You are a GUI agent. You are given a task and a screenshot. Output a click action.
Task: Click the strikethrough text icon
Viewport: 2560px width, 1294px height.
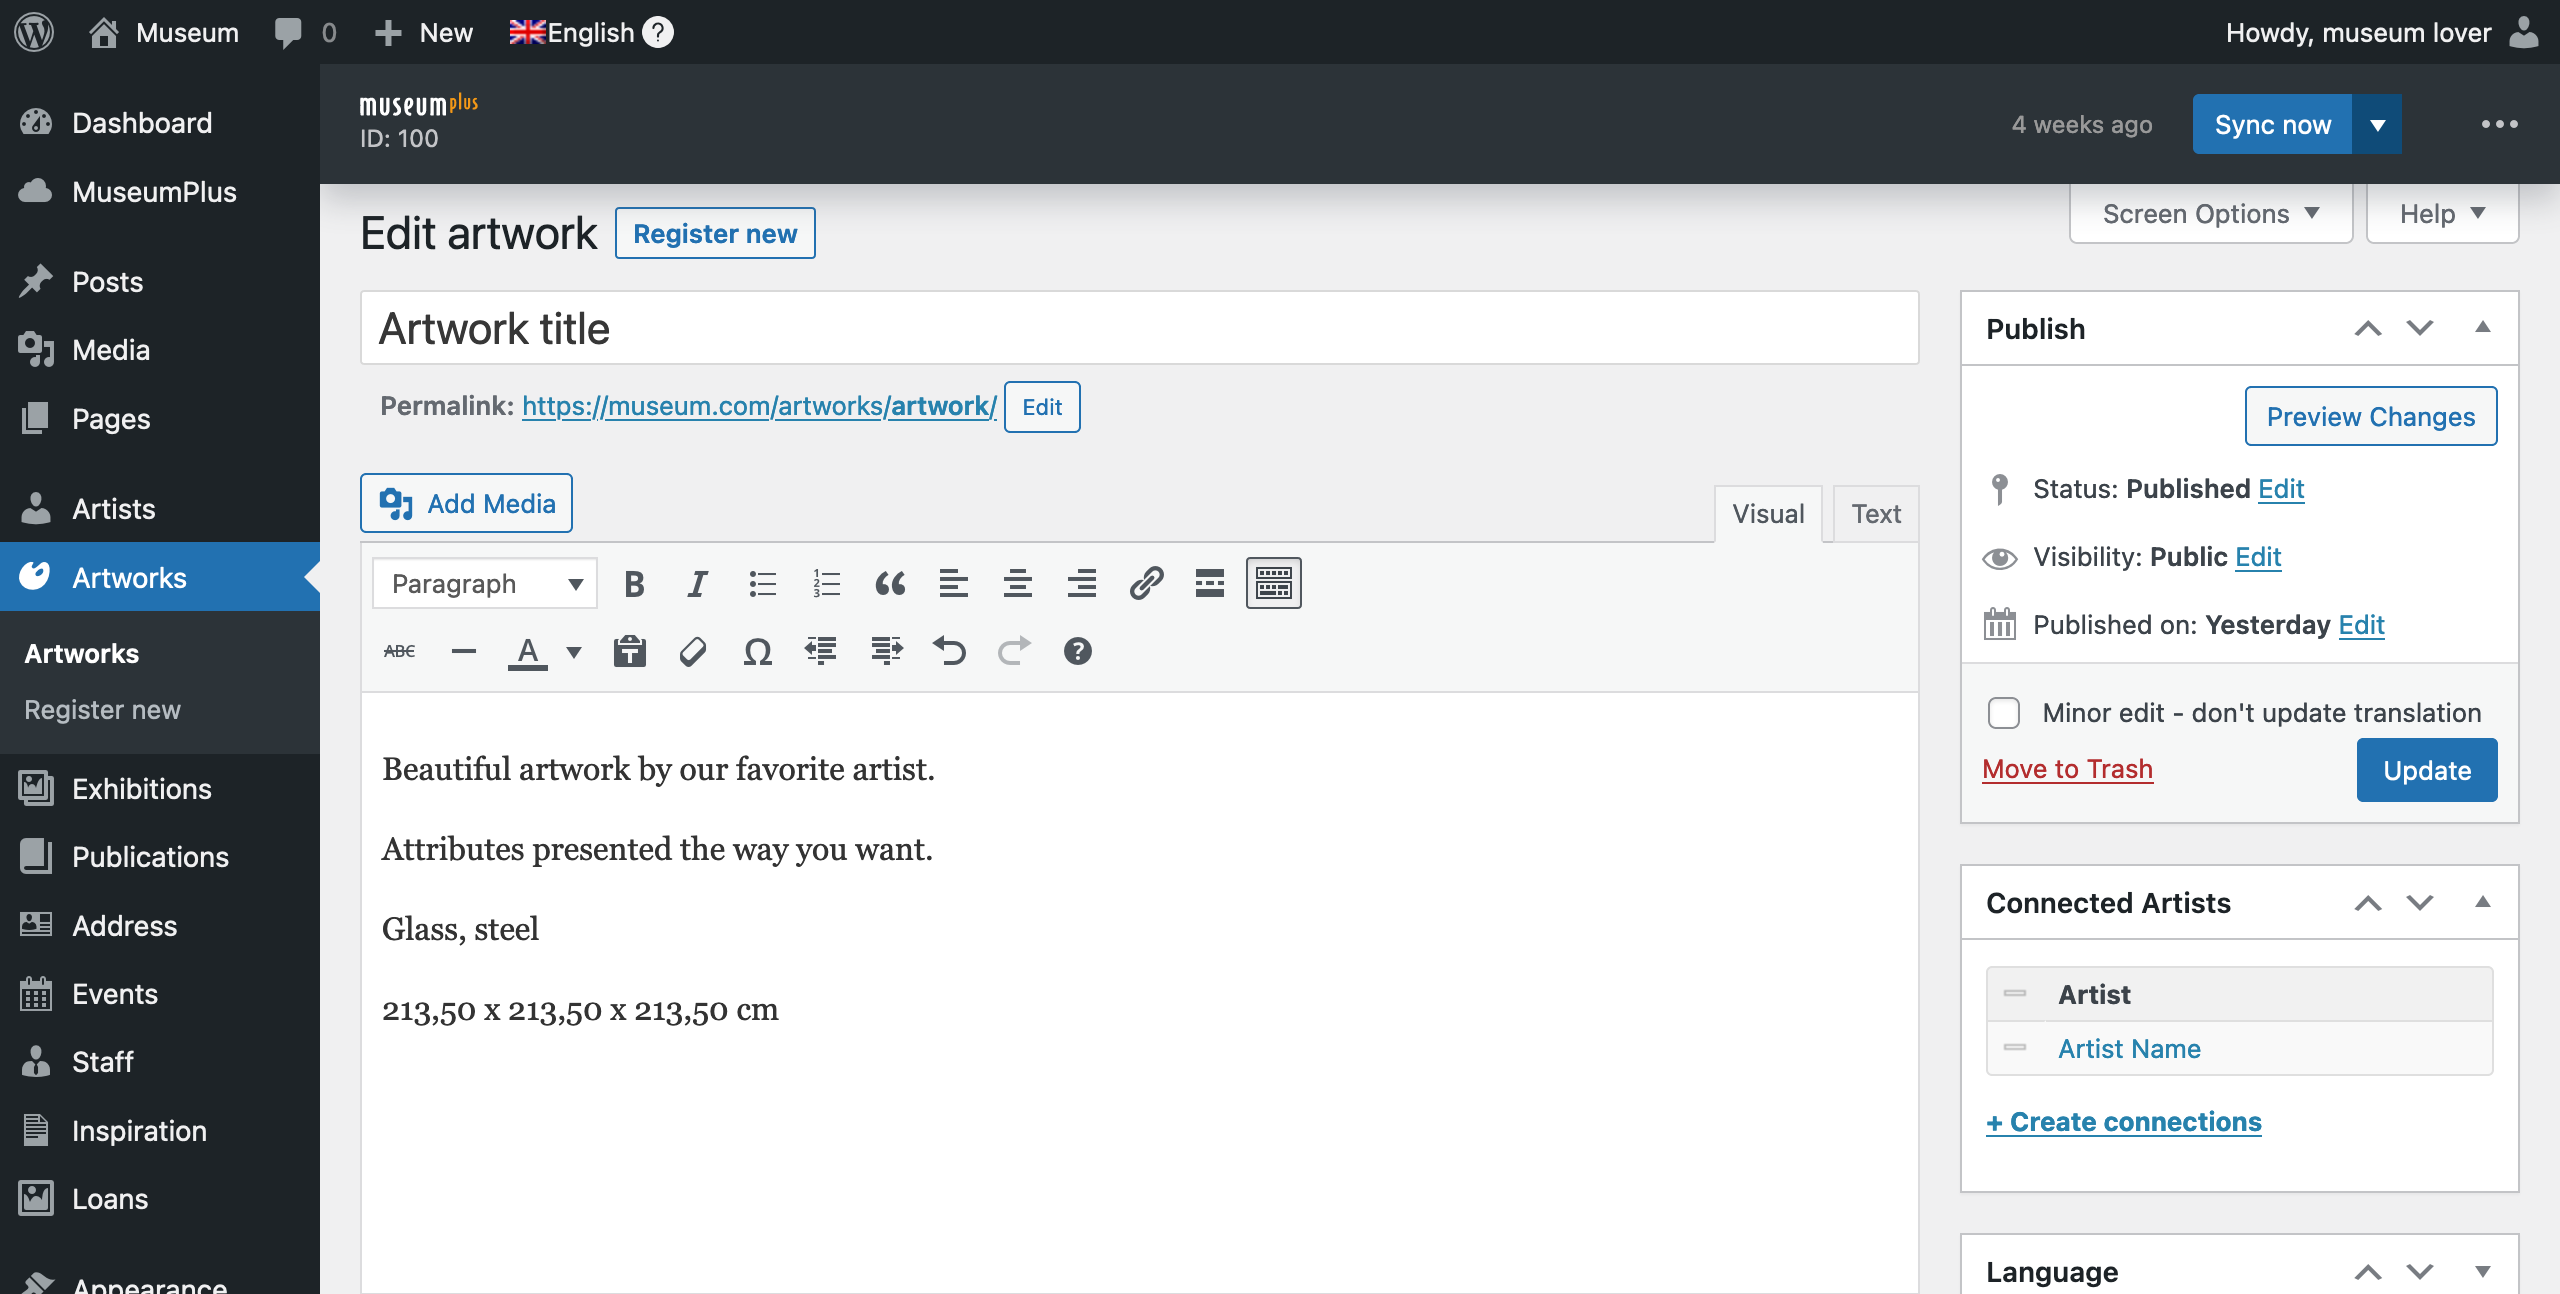(x=399, y=649)
